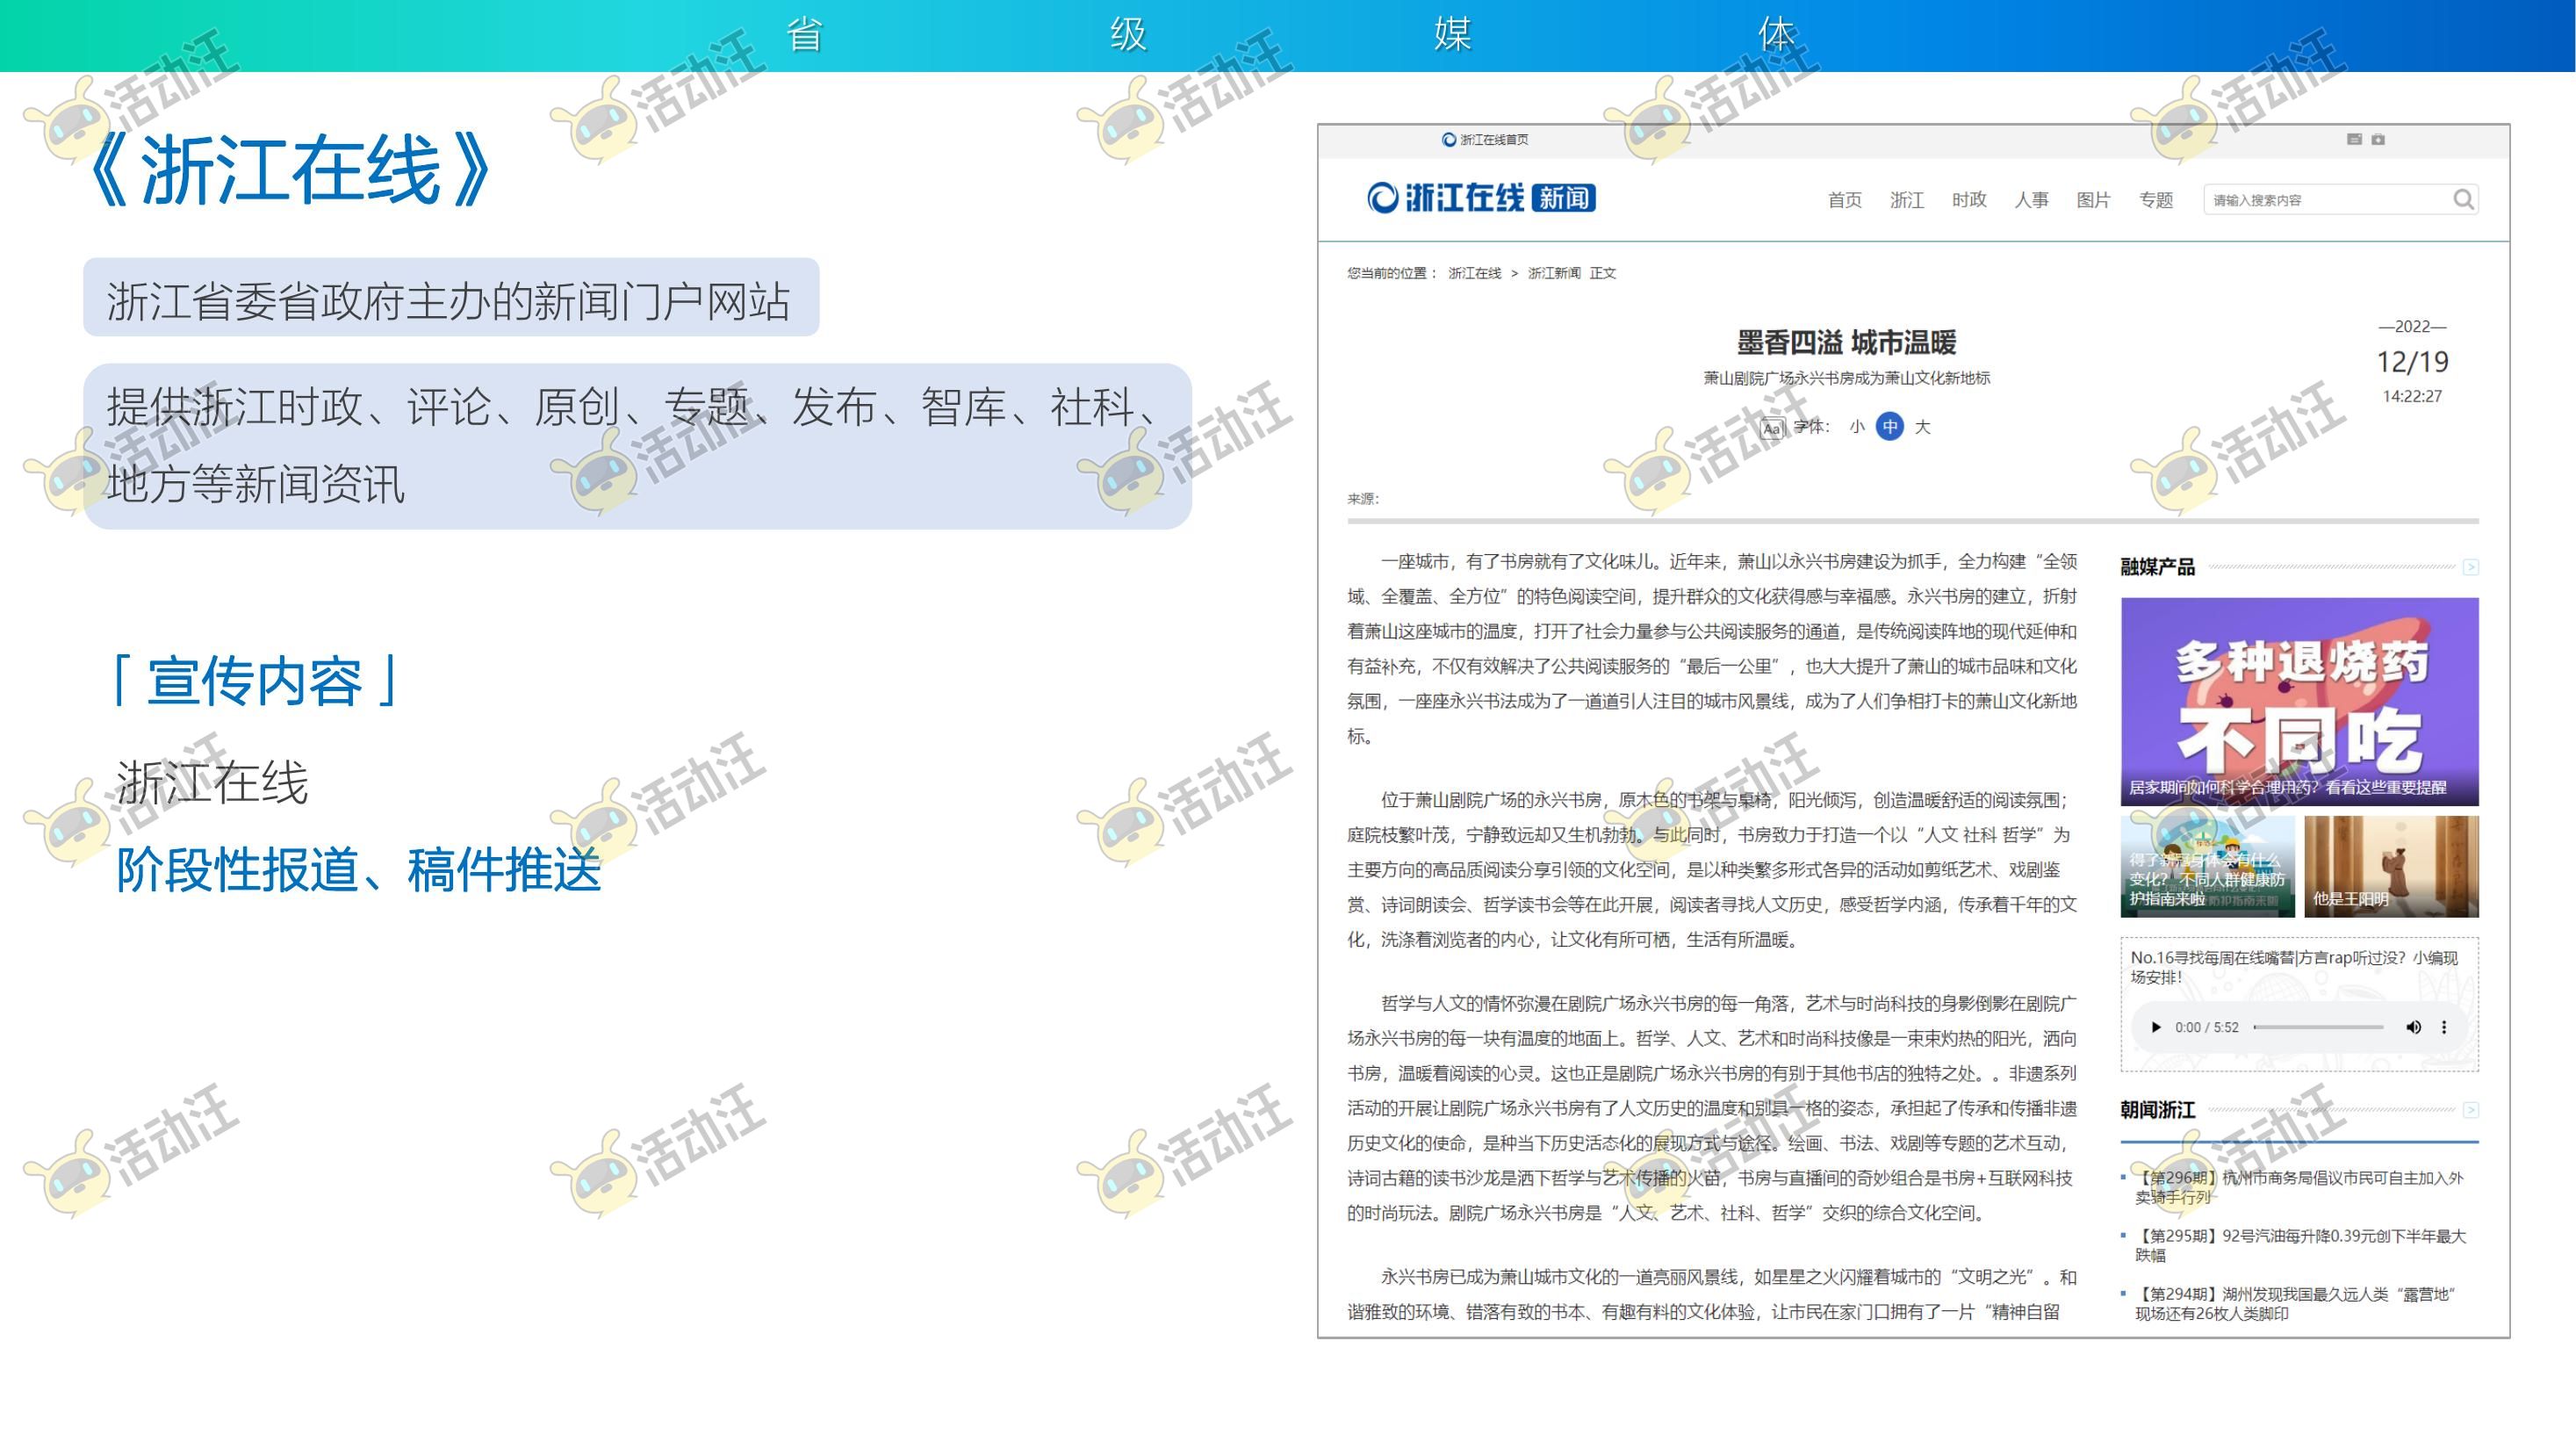The image size is (2576, 1449).
Task: Click the mail icon in the page top bar
Action: [2354, 139]
